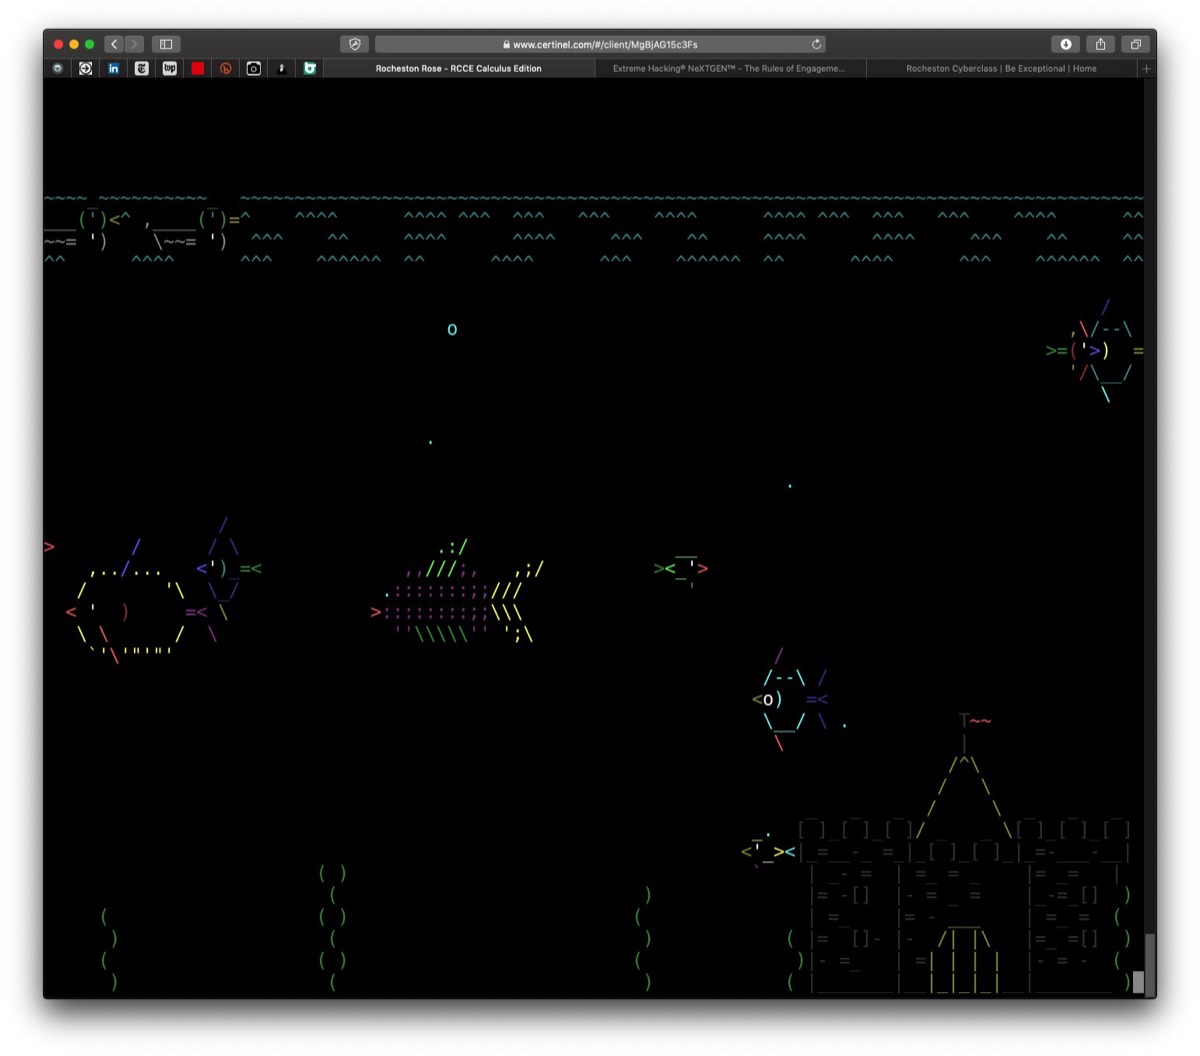The width and height of the screenshot is (1200, 1056).
Task: Open the camera icon pinned tab
Action: point(254,69)
